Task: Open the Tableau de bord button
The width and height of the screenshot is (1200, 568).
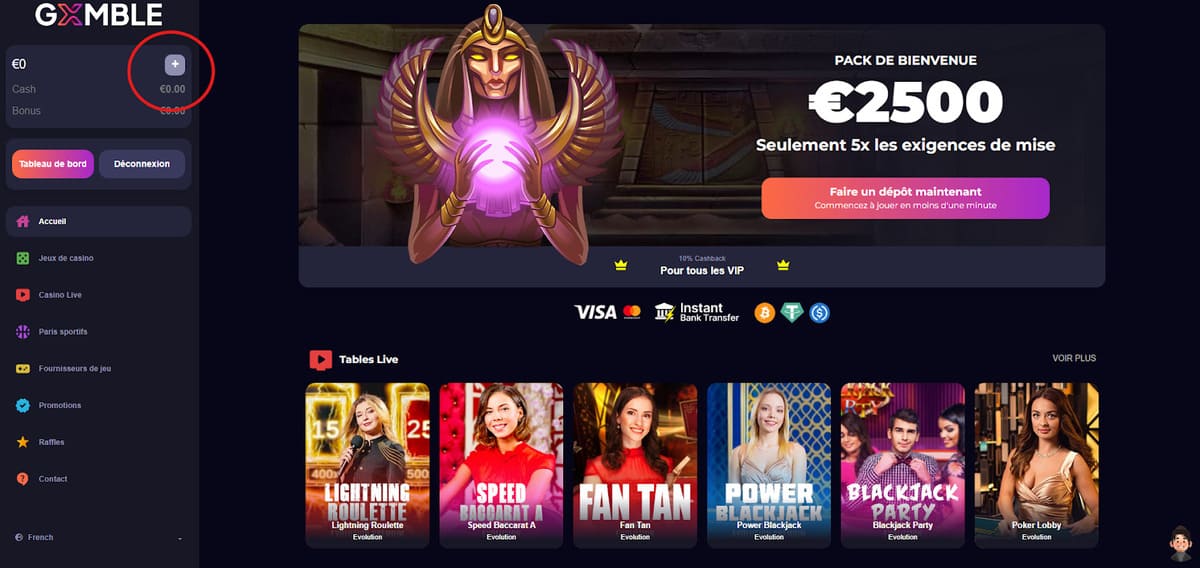Action: click(x=53, y=164)
